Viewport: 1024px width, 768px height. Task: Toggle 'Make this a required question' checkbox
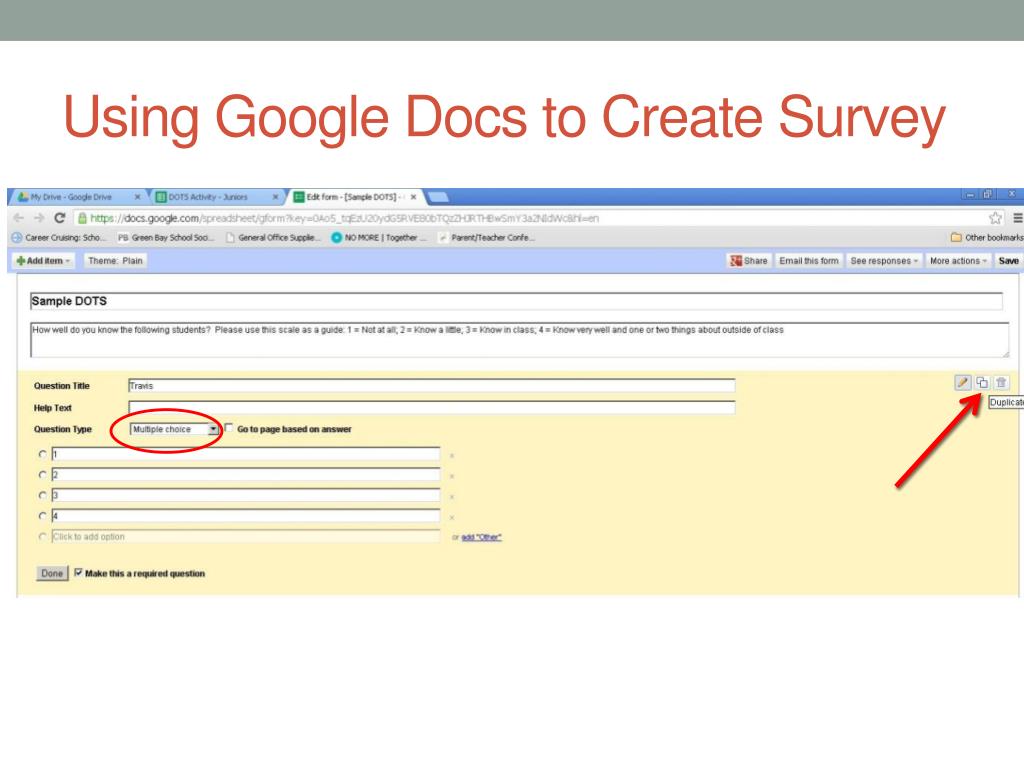tap(79, 573)
